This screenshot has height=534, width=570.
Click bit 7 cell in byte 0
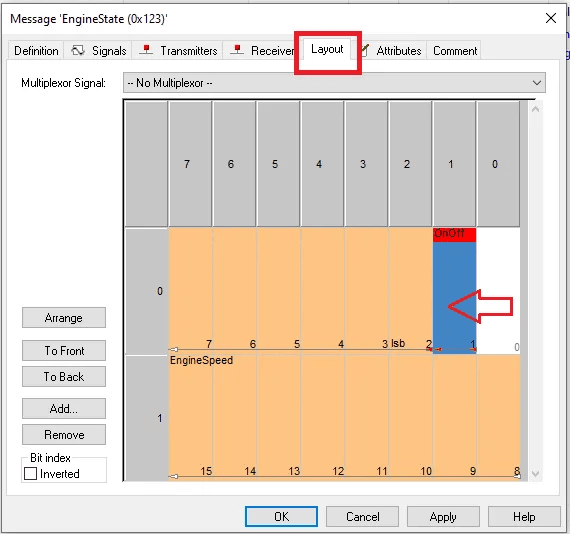point(190,291)
